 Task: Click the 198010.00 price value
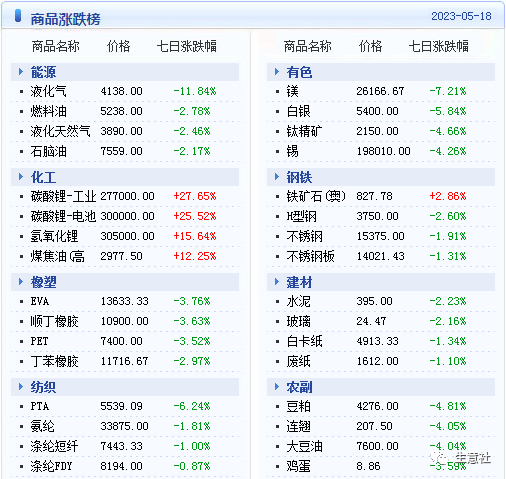pos(383,151)
